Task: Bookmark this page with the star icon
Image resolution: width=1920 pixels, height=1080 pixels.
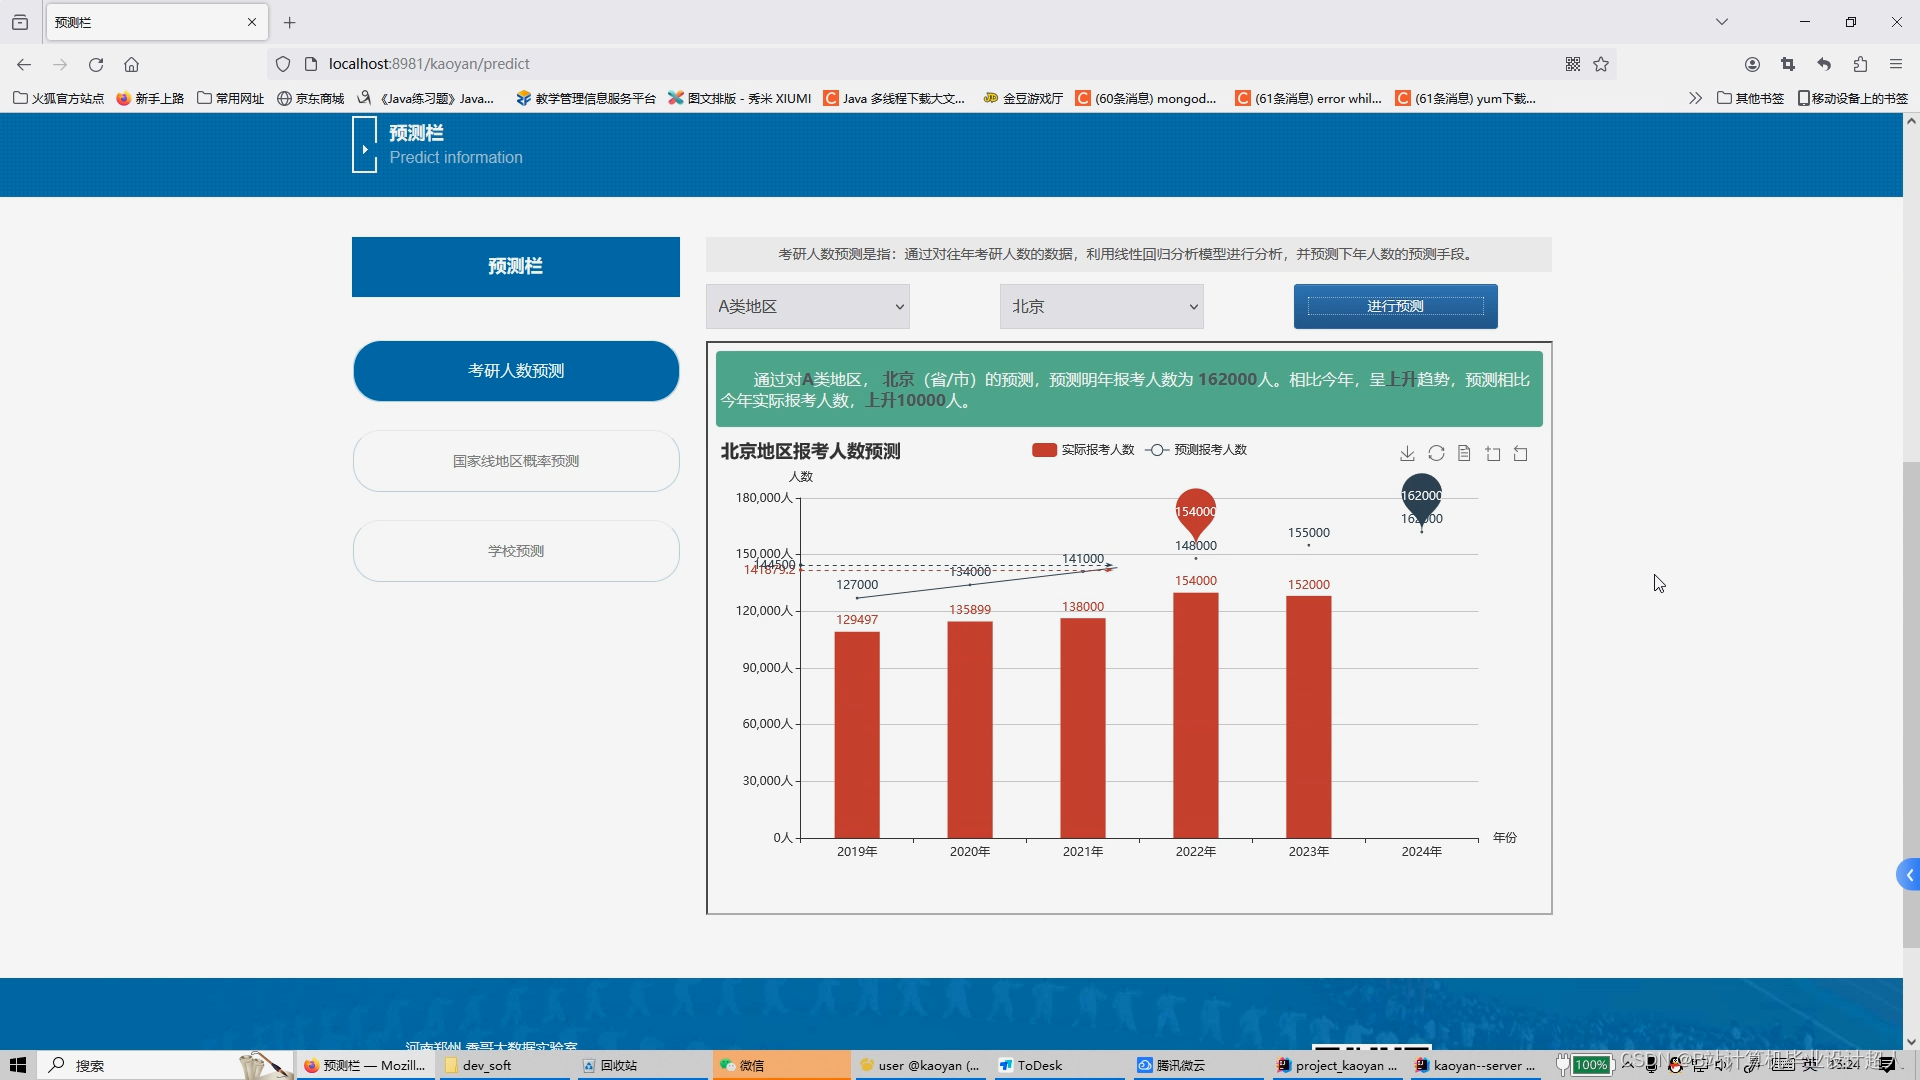Action: point(1601,64)
